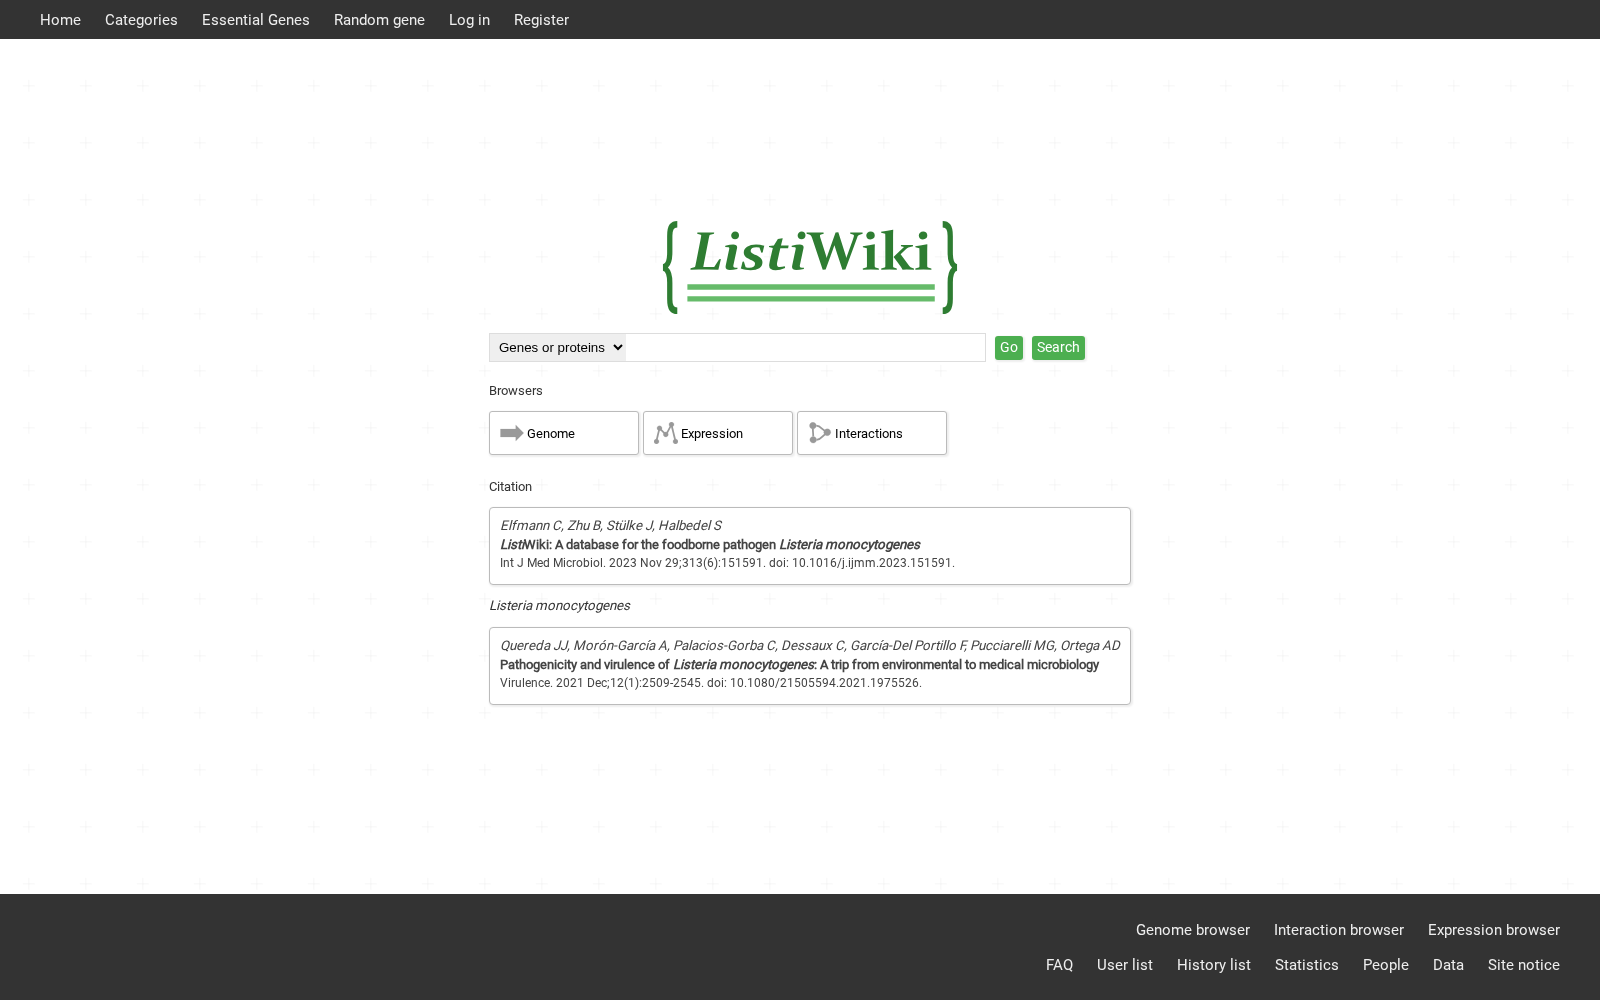Go to Essential Genes page

(256, 20)
